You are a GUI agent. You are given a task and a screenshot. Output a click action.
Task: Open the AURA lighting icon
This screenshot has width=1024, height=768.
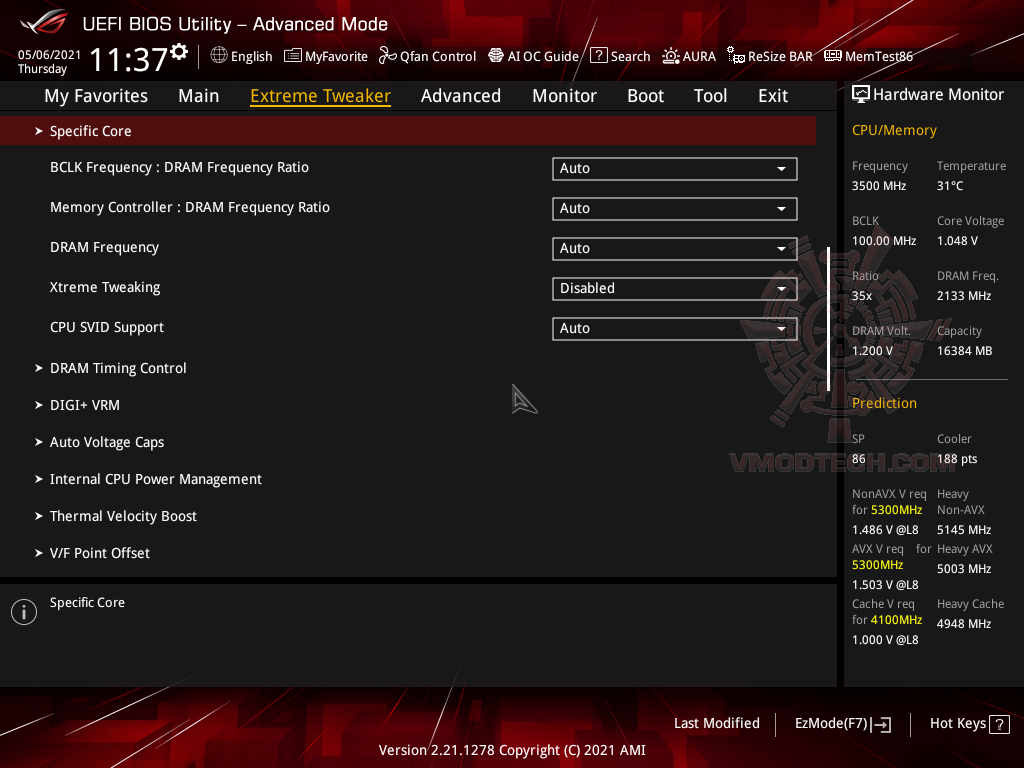tap(671, 56)
